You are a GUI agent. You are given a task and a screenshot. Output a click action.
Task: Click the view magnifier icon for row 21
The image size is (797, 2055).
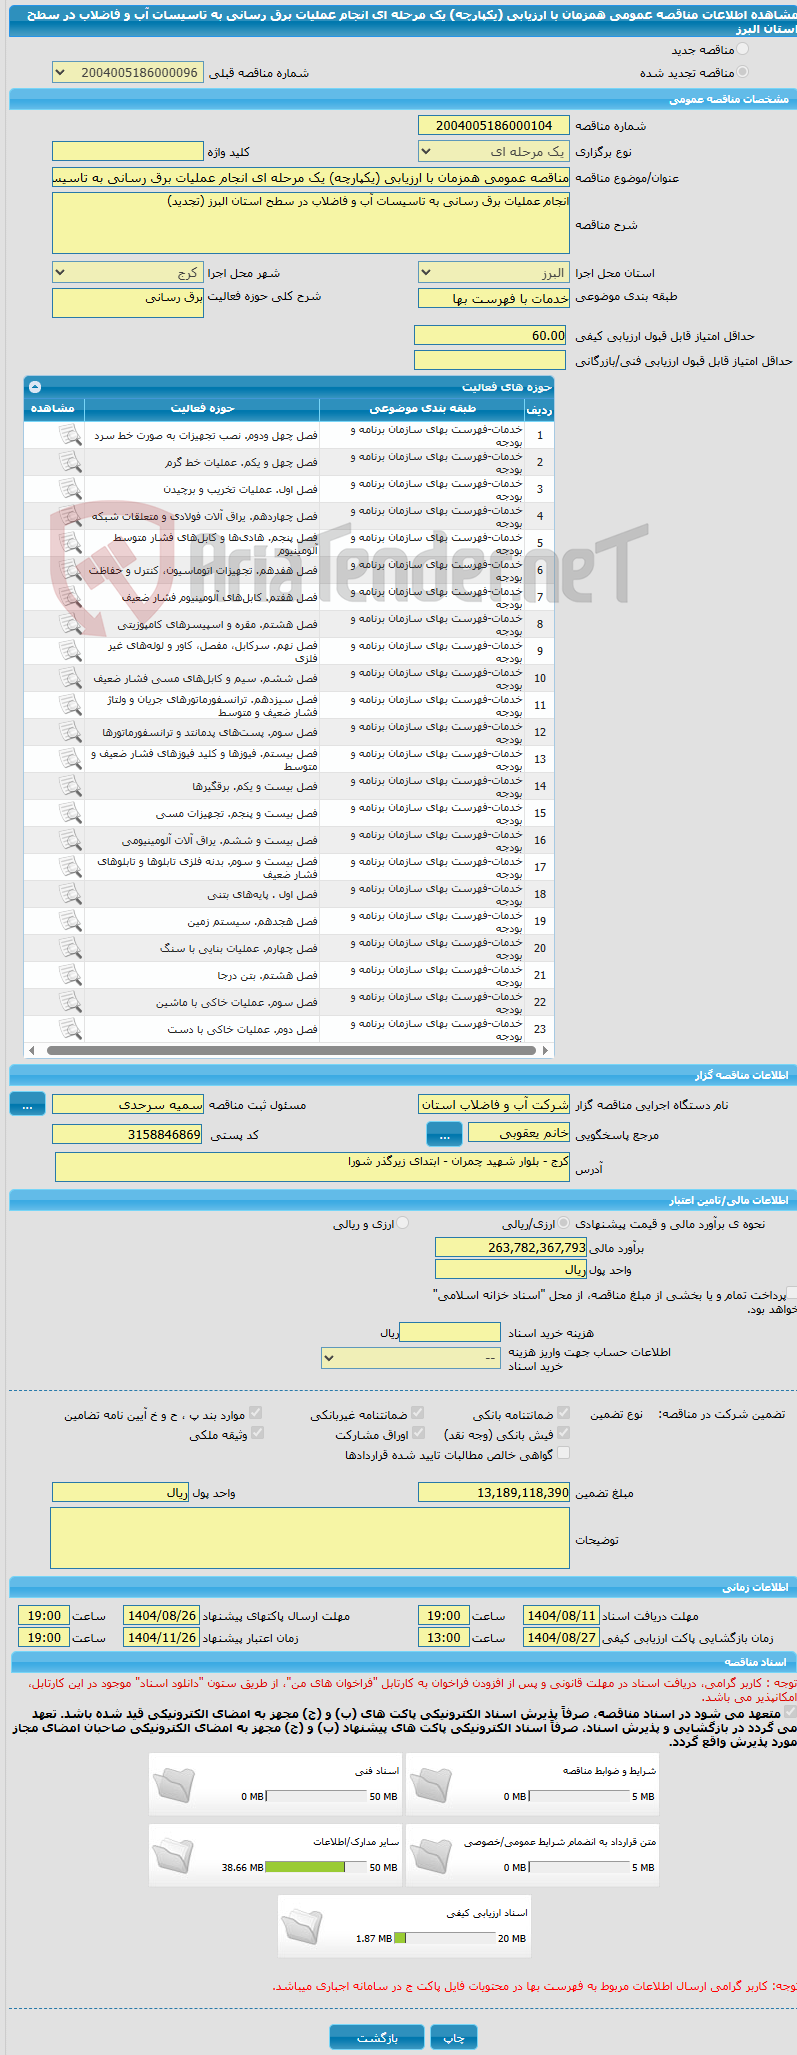(69, 975)
